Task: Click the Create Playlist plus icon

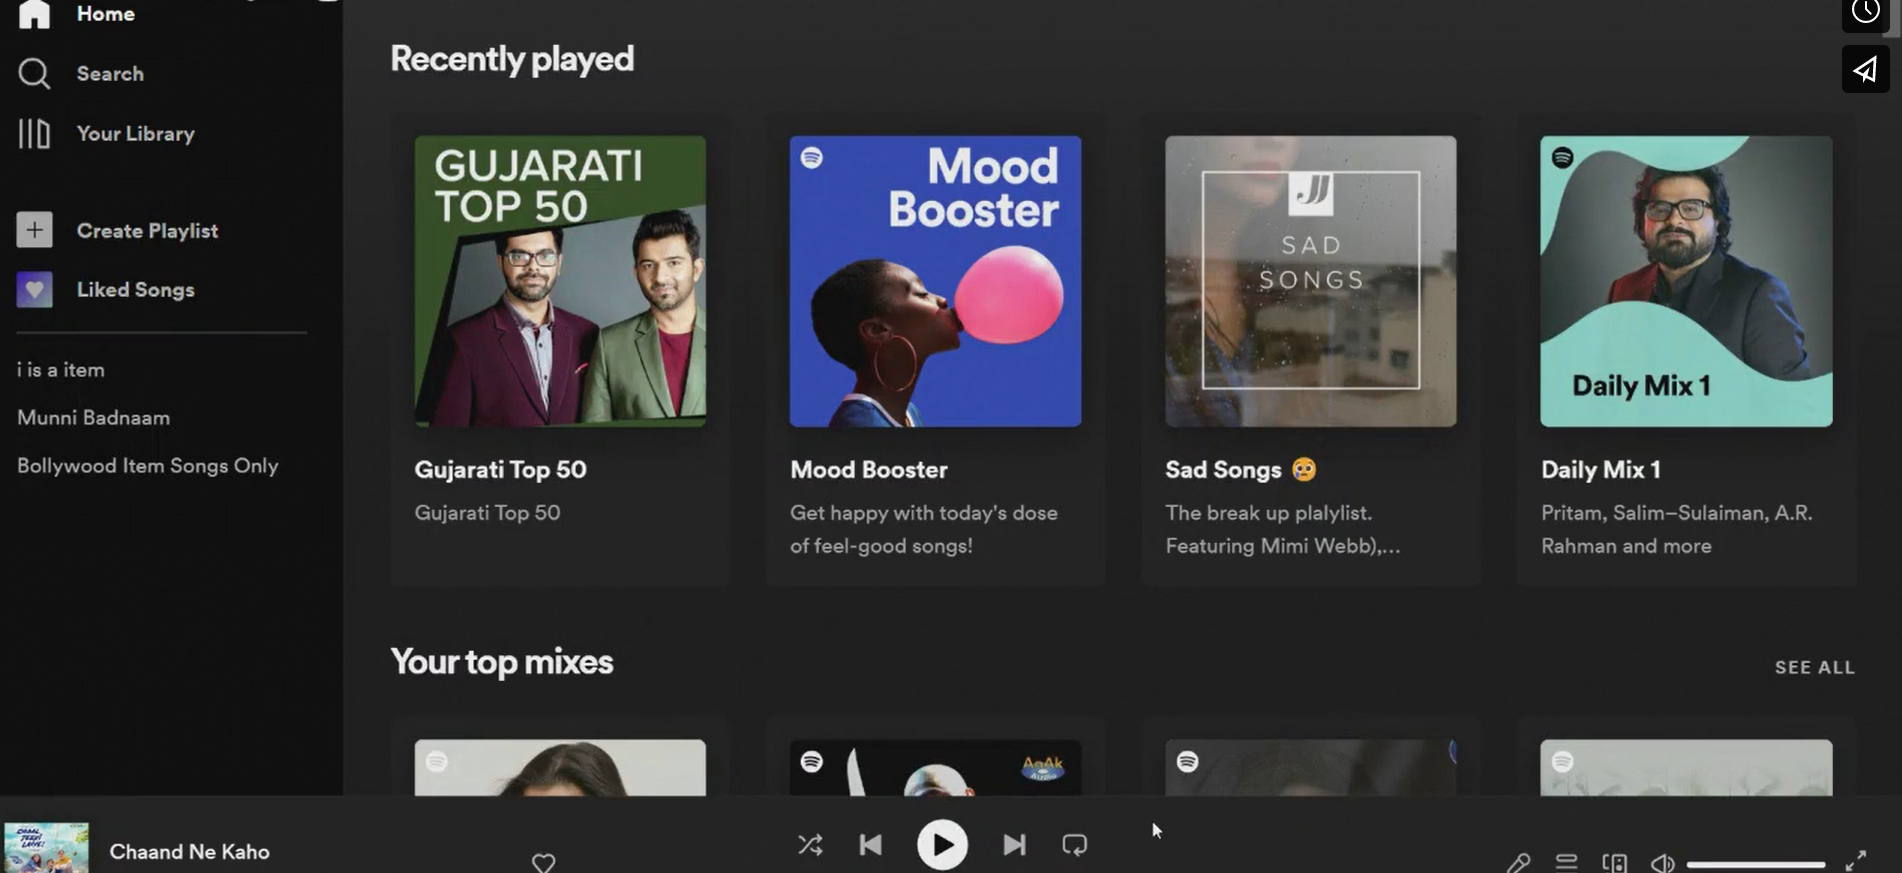Action: tap(34, 230)
